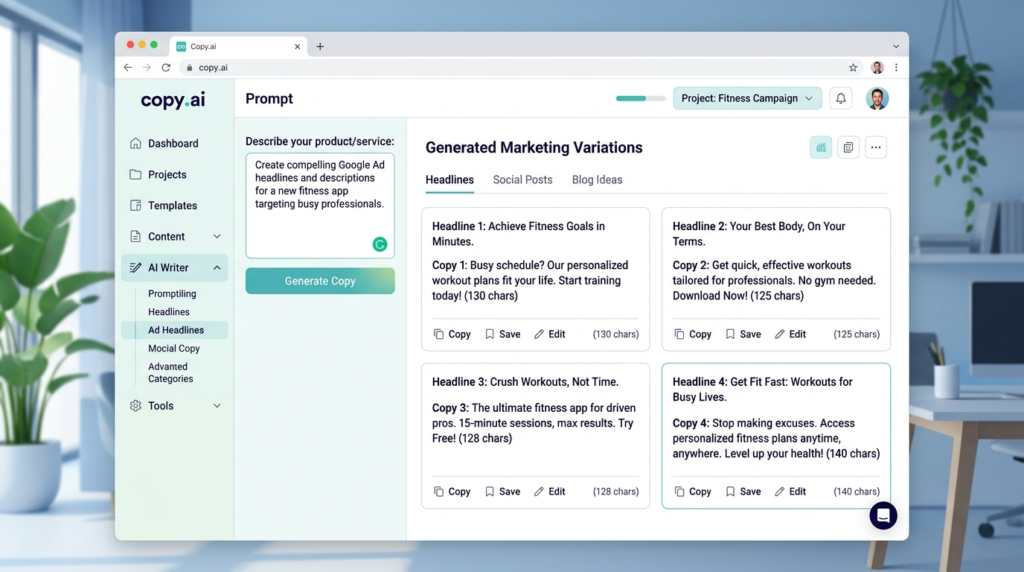Collapse the AI Writer section chevron
The width and height of the screenshot is (1024, 572).
tap(217, 268)
